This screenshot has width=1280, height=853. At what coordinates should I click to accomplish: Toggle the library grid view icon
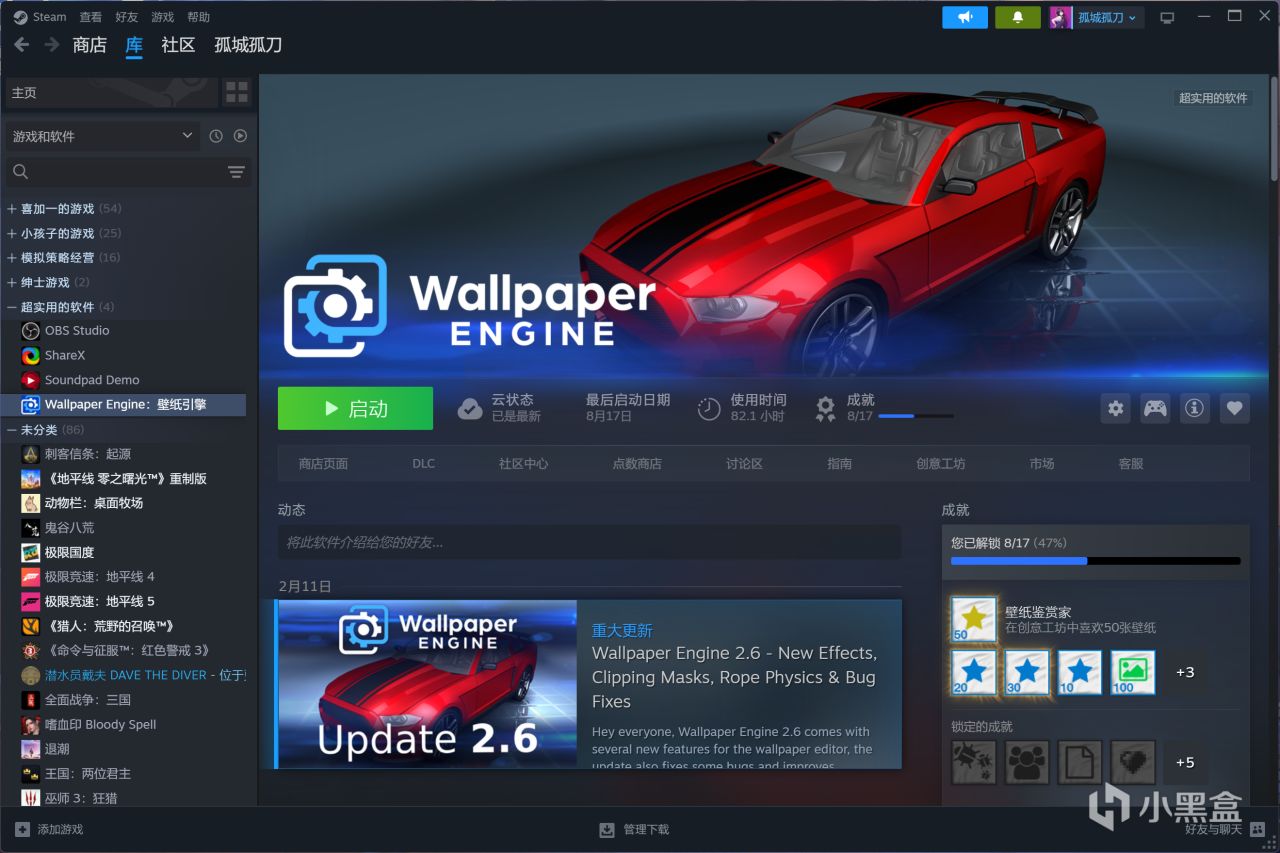[x=236, y=93]
